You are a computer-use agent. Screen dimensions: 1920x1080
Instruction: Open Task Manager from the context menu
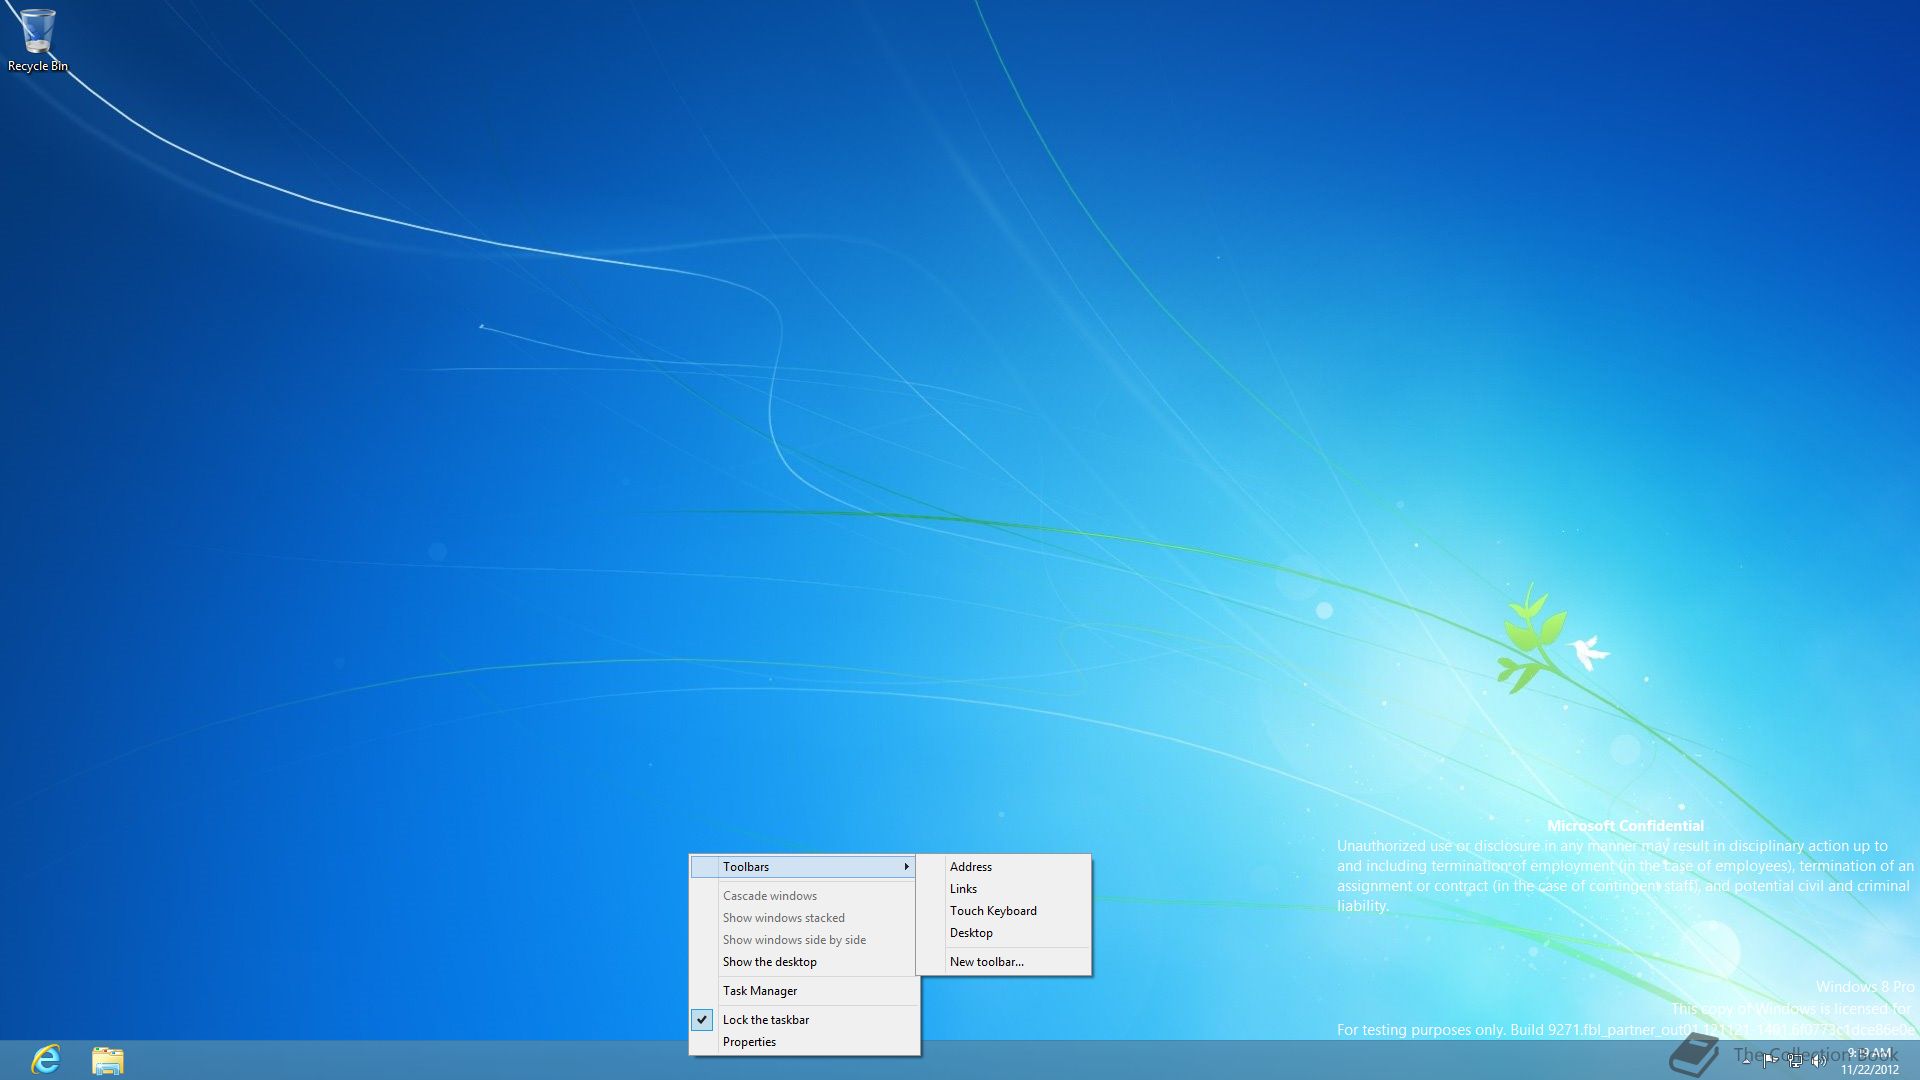(803, 991)
